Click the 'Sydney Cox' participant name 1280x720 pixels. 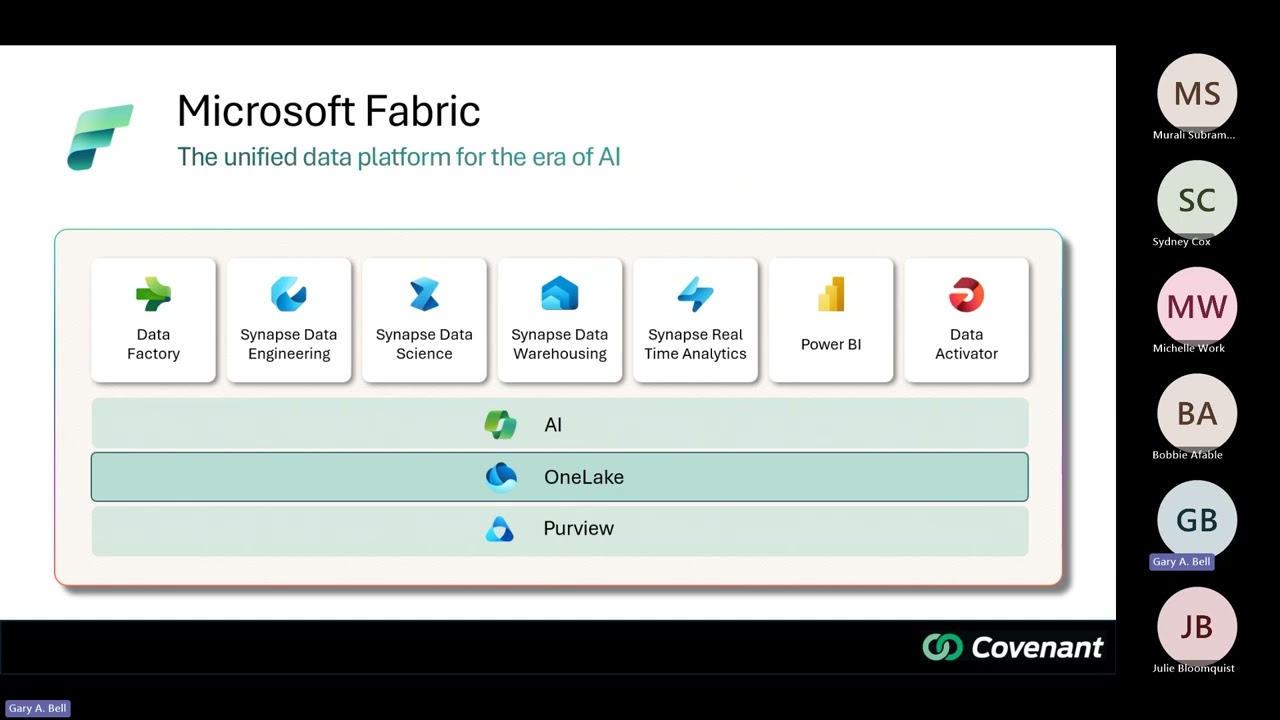click(1181, 242)
